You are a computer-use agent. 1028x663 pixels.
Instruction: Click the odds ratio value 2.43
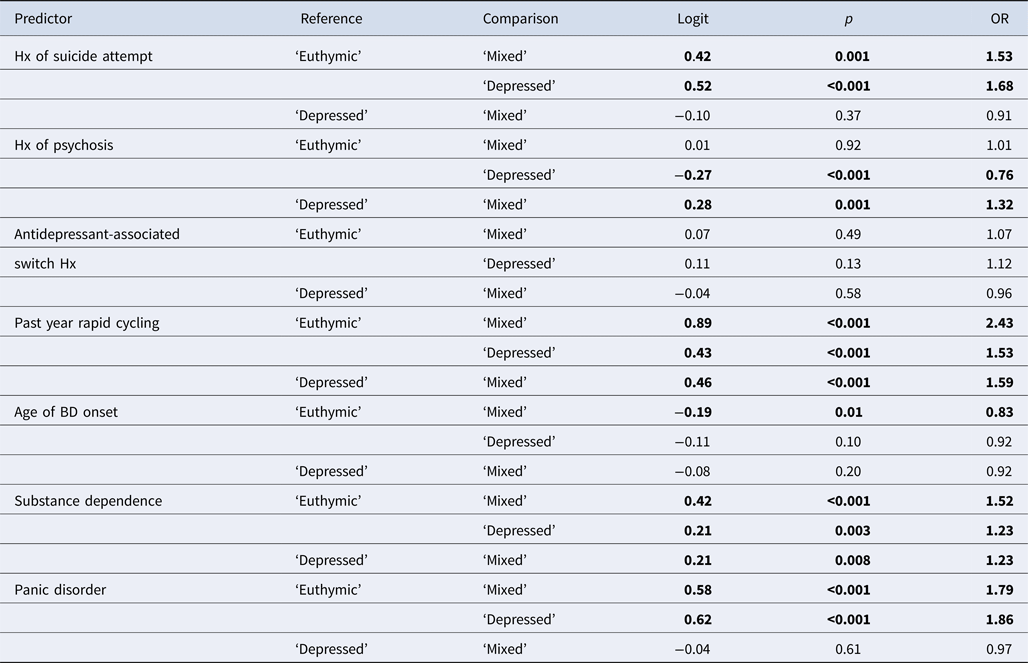pyautogui.click(x=999, y=323)
